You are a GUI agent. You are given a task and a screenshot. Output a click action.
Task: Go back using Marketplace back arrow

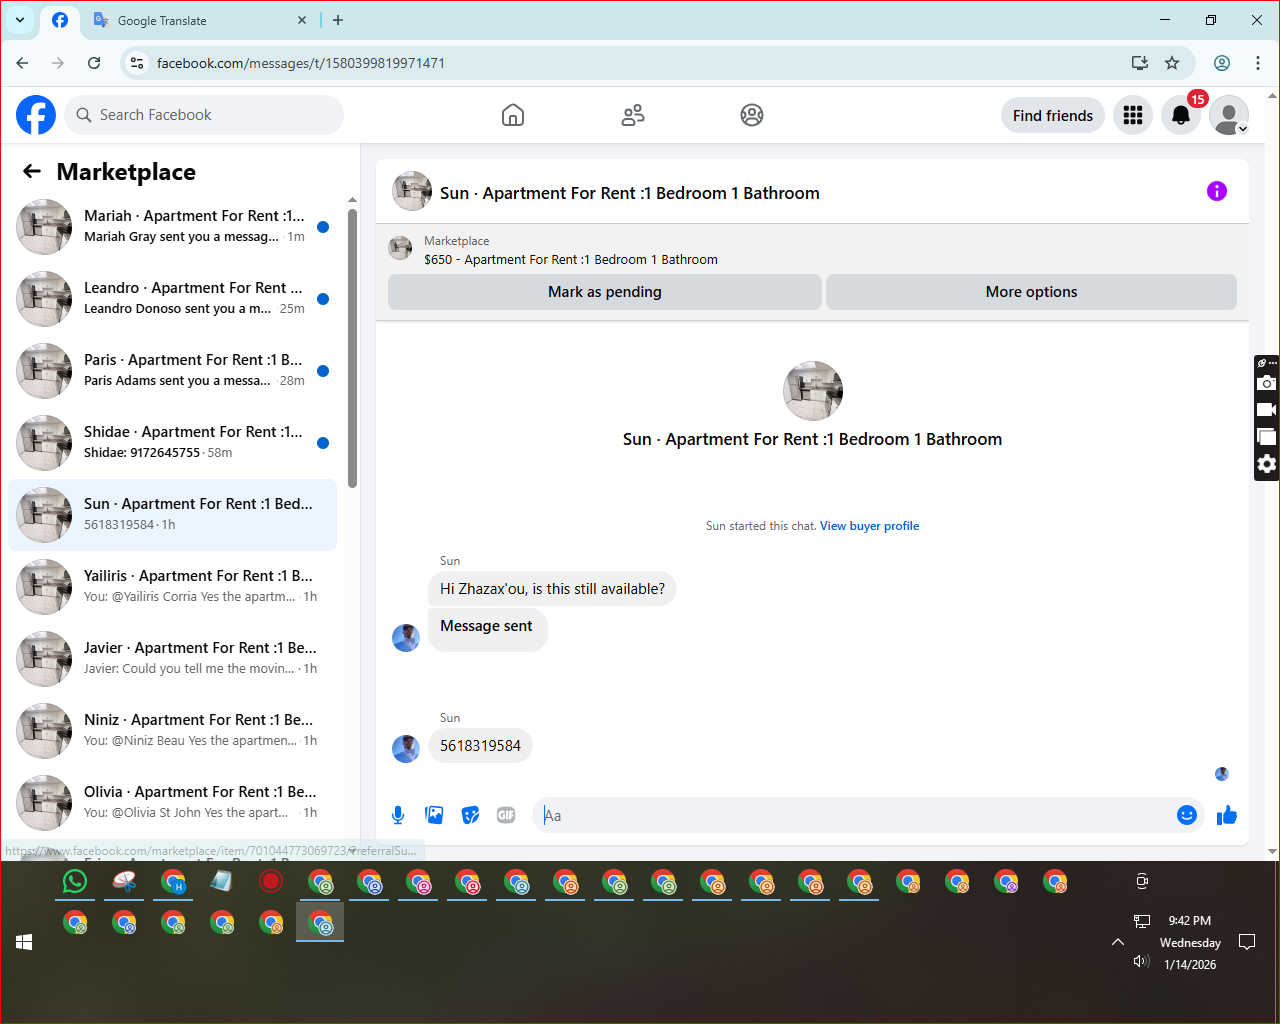tap(32, 171)
